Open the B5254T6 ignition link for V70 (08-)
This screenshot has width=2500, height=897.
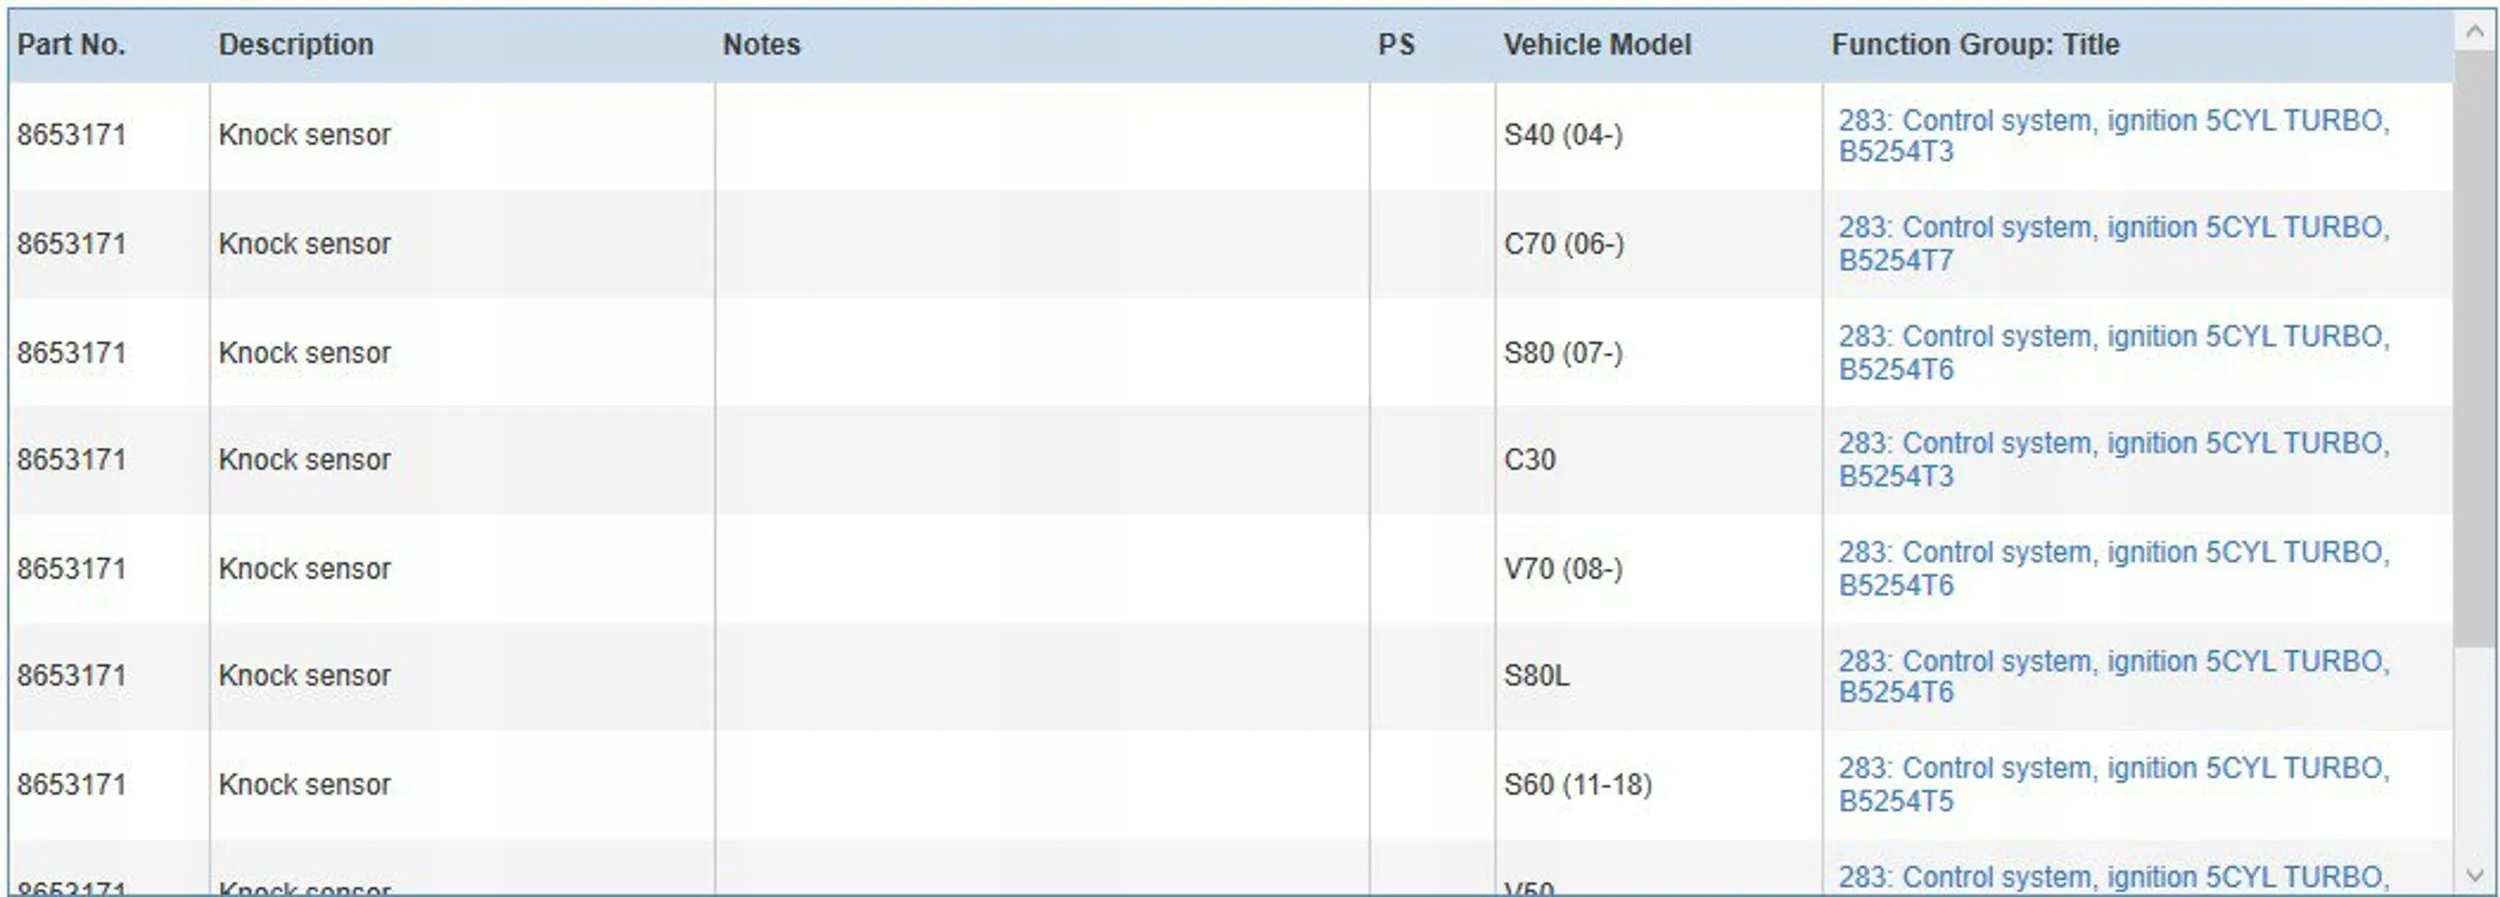coord(2113,568)
